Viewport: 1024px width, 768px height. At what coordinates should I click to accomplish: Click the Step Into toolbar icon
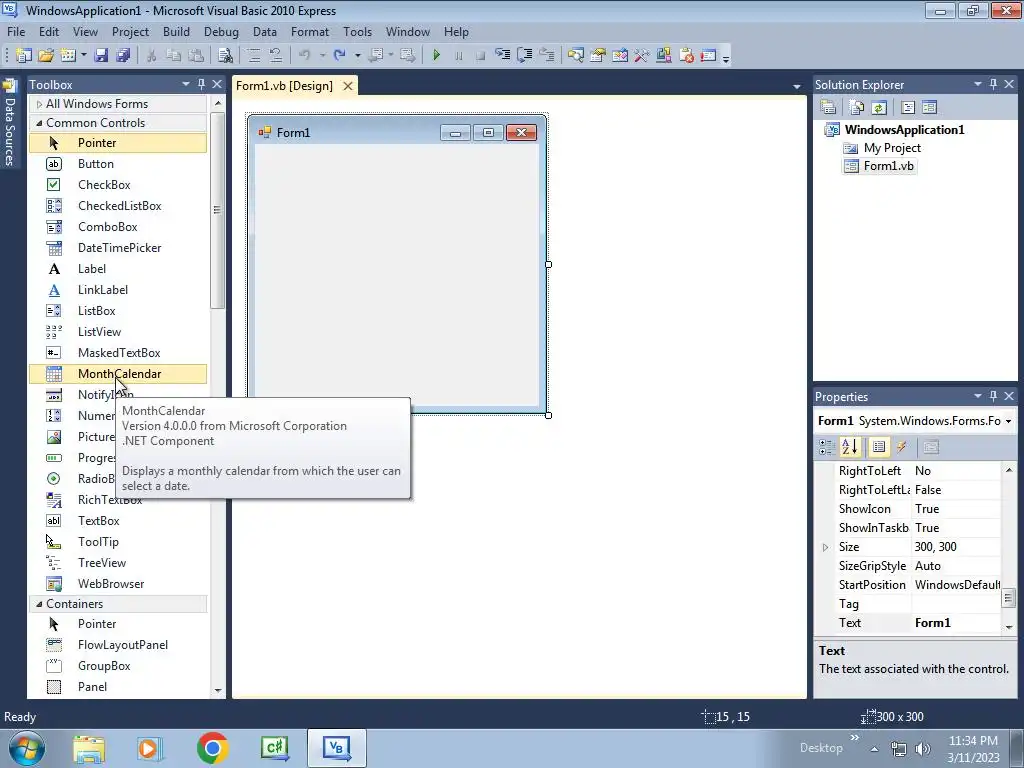point(502,56)
